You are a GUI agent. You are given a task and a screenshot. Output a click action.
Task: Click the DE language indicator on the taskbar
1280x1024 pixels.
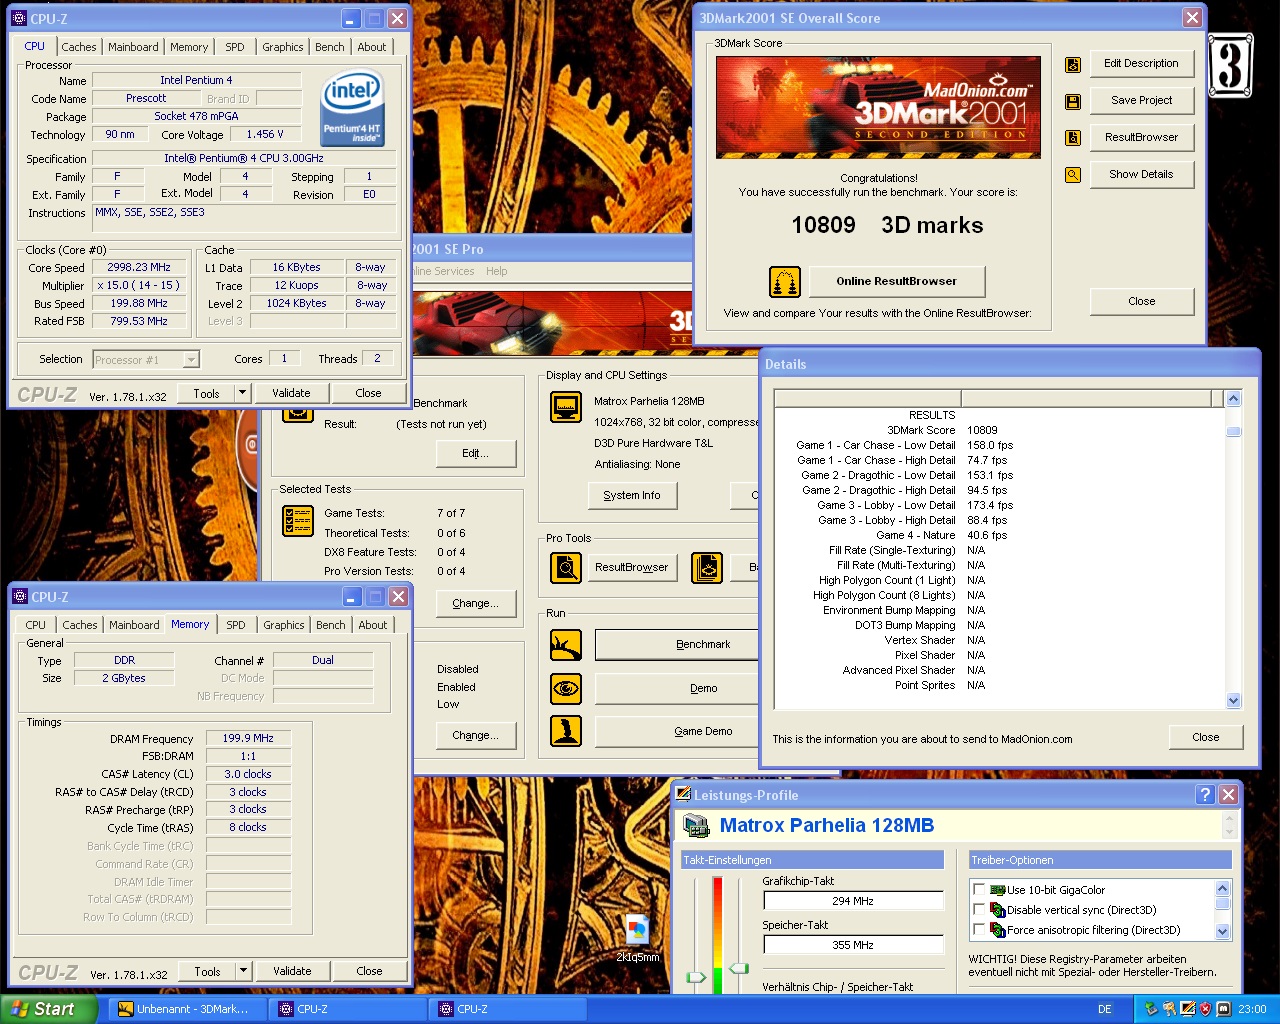click(x=1105, y=1009)
